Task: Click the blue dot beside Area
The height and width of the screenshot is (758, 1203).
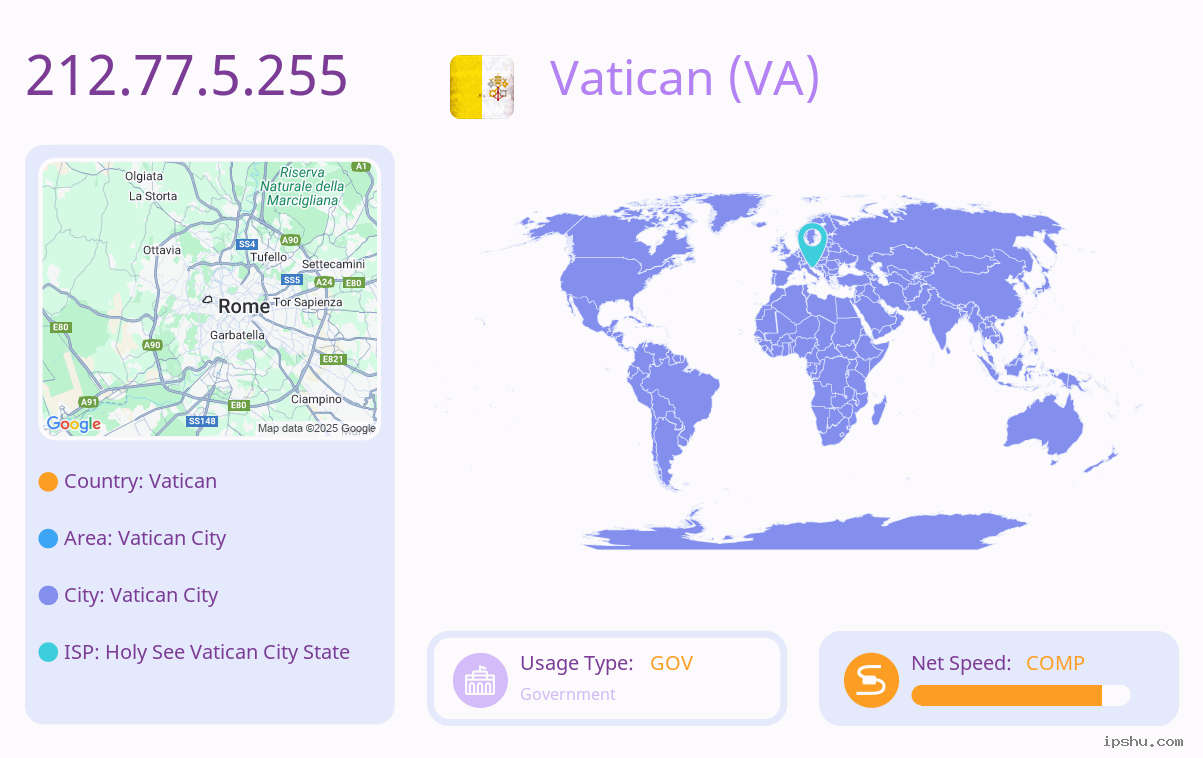Action: 48,539
